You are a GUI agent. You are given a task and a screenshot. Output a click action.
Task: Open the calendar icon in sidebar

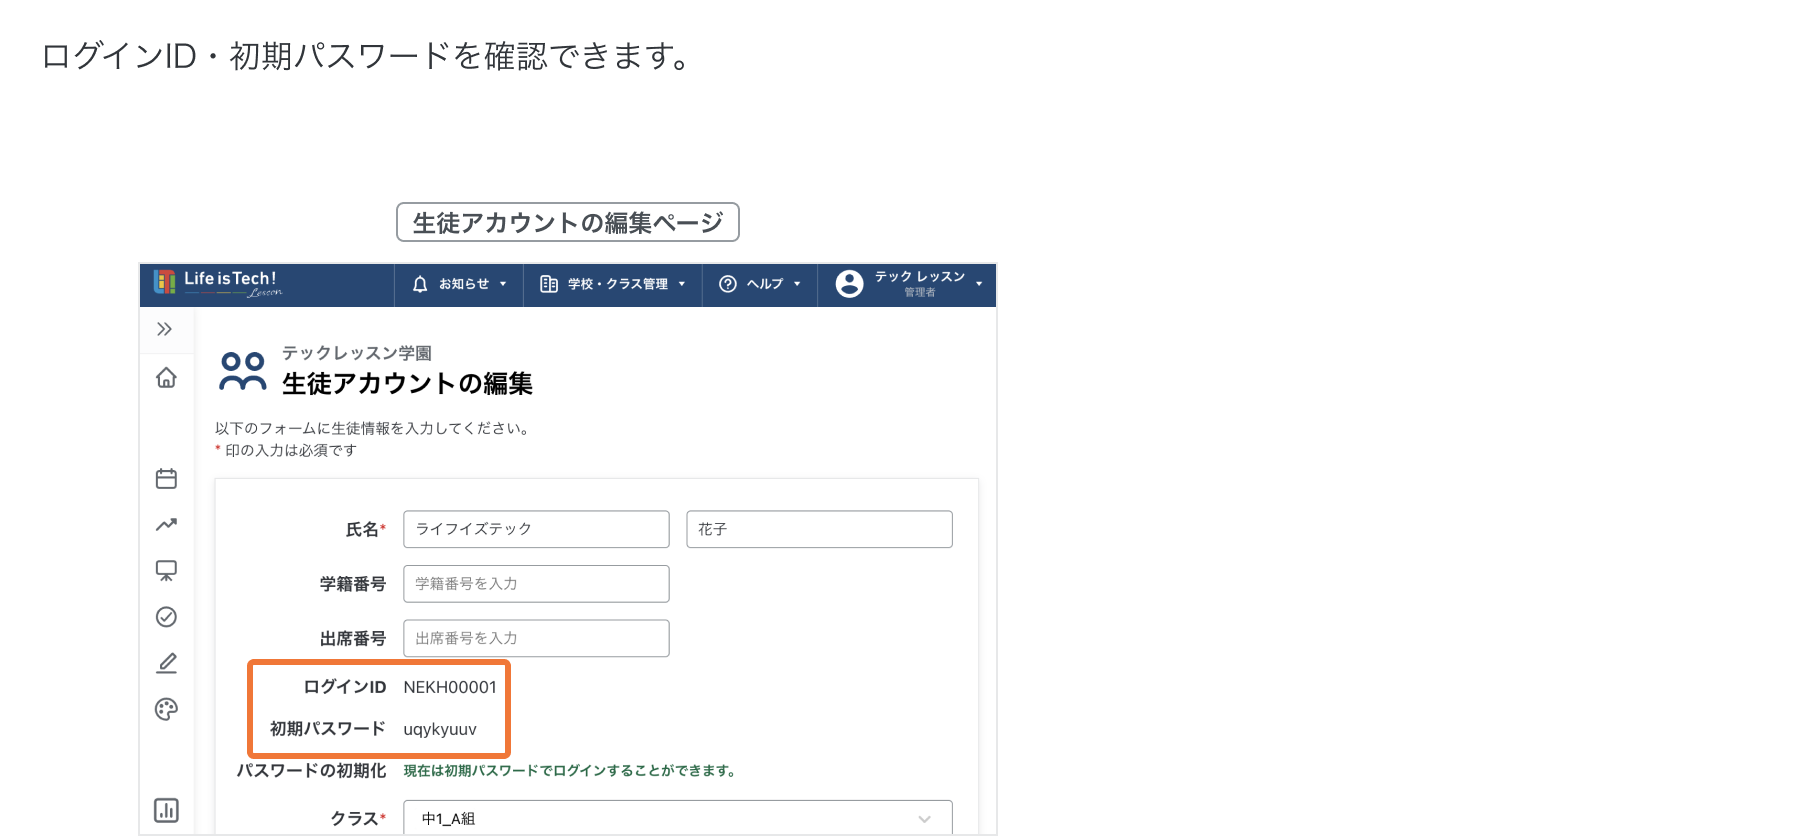coord(166,479)
